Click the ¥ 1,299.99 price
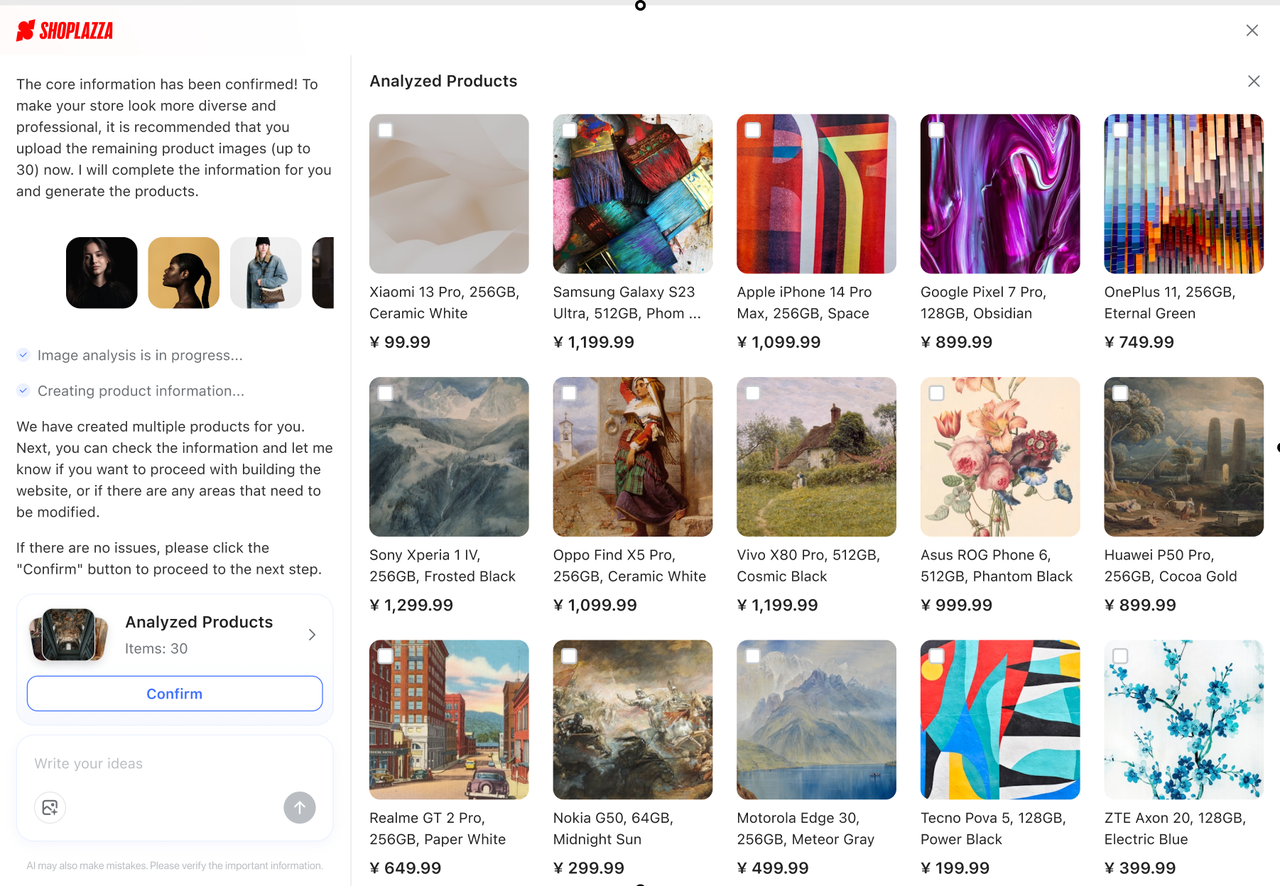 [x=412, y=605]
